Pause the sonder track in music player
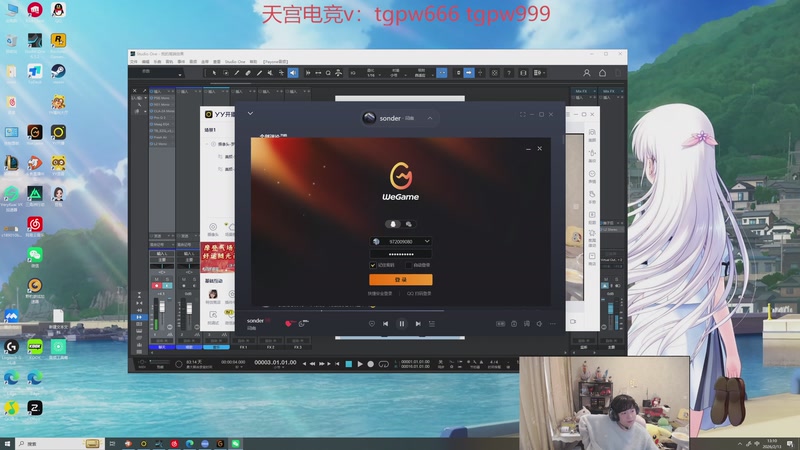 coord(402,323)
